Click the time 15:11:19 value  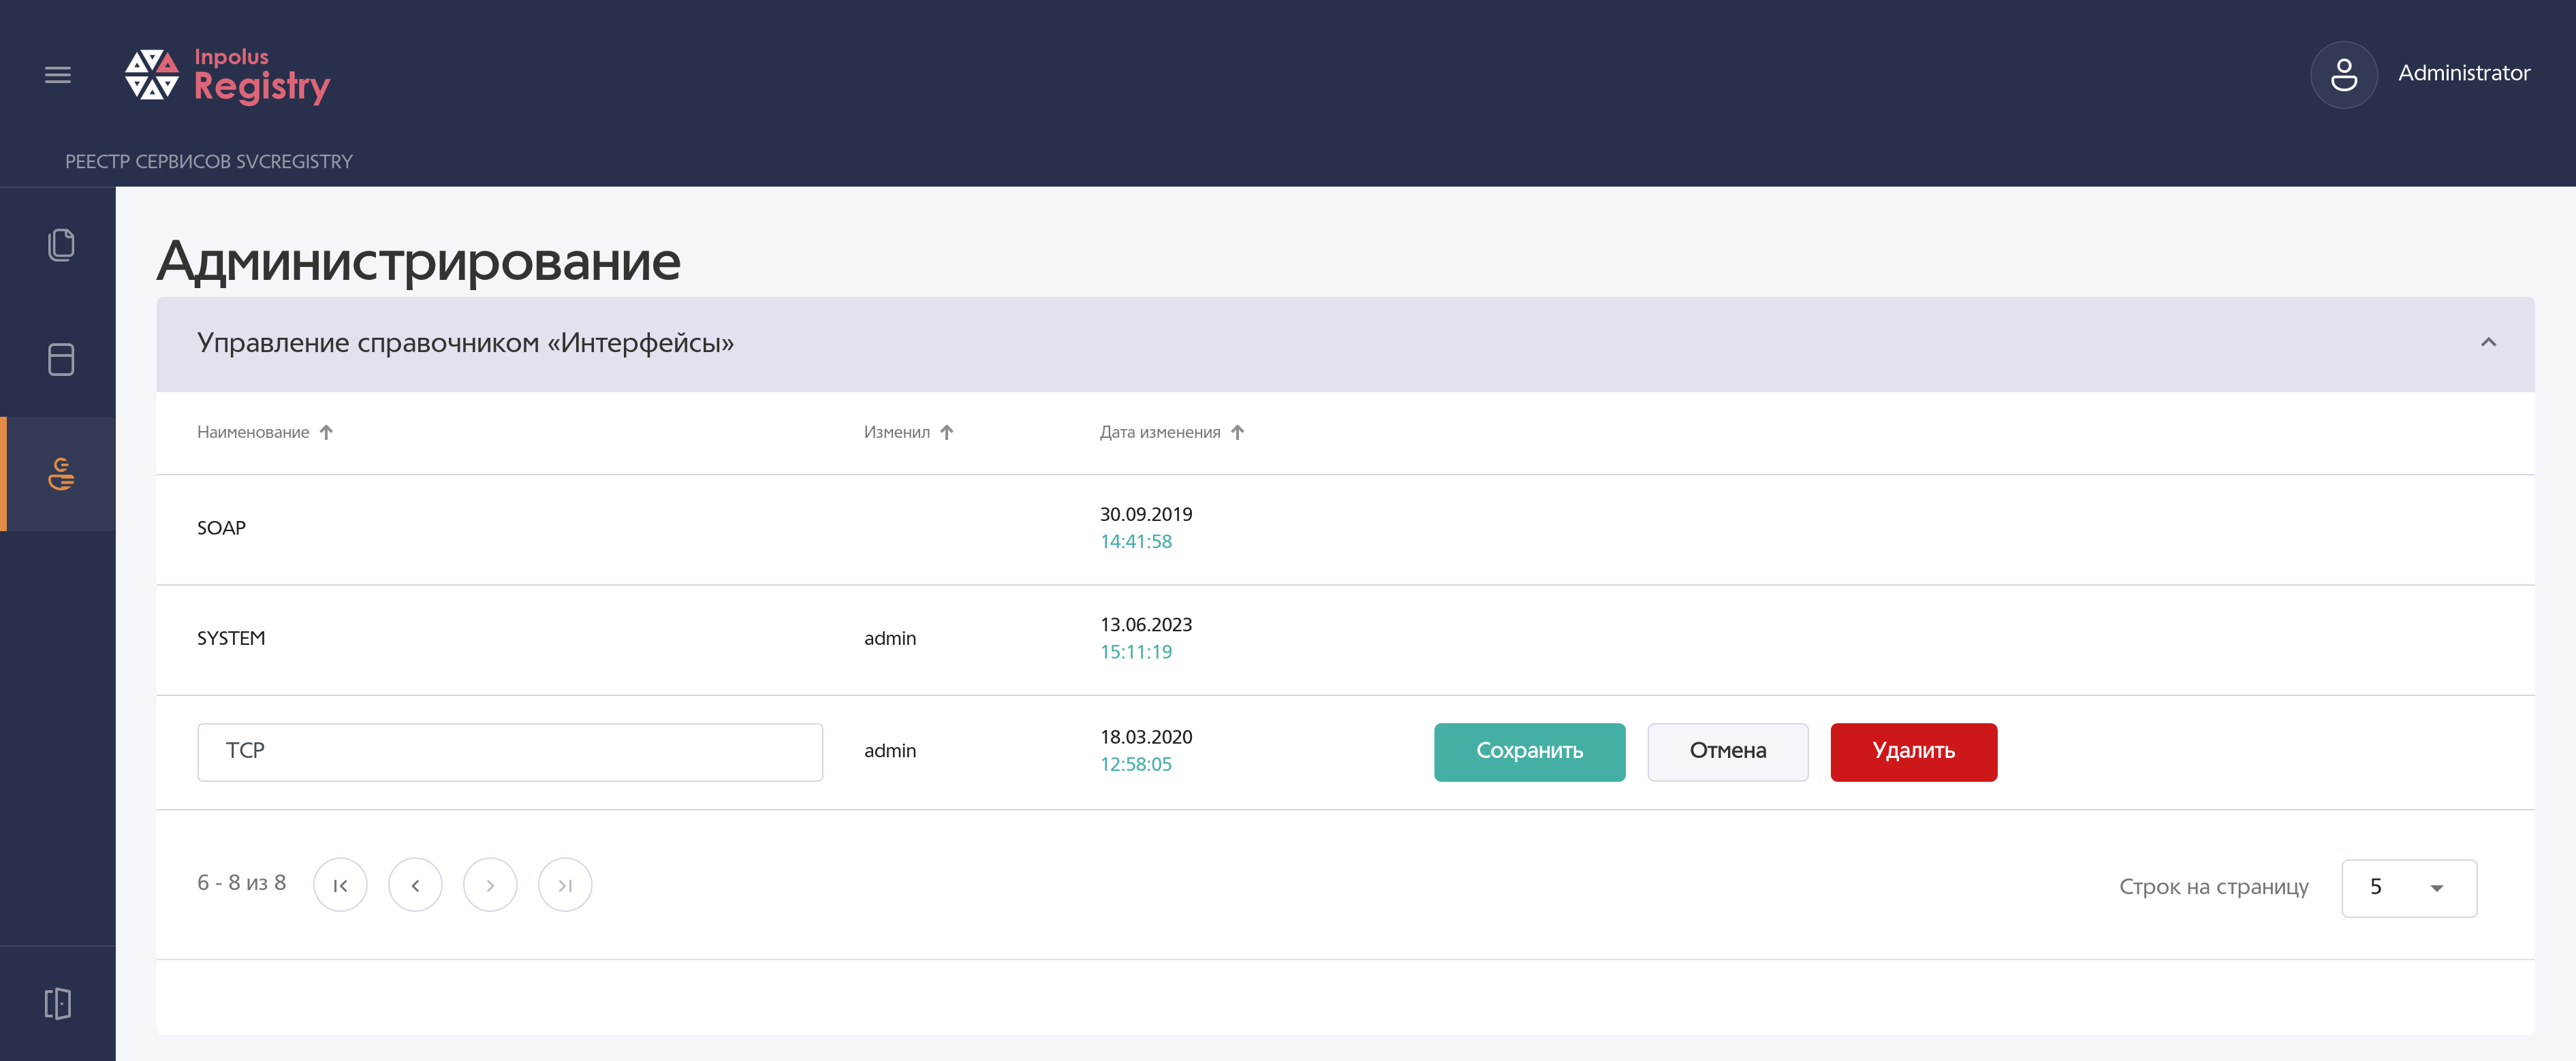1136,652
